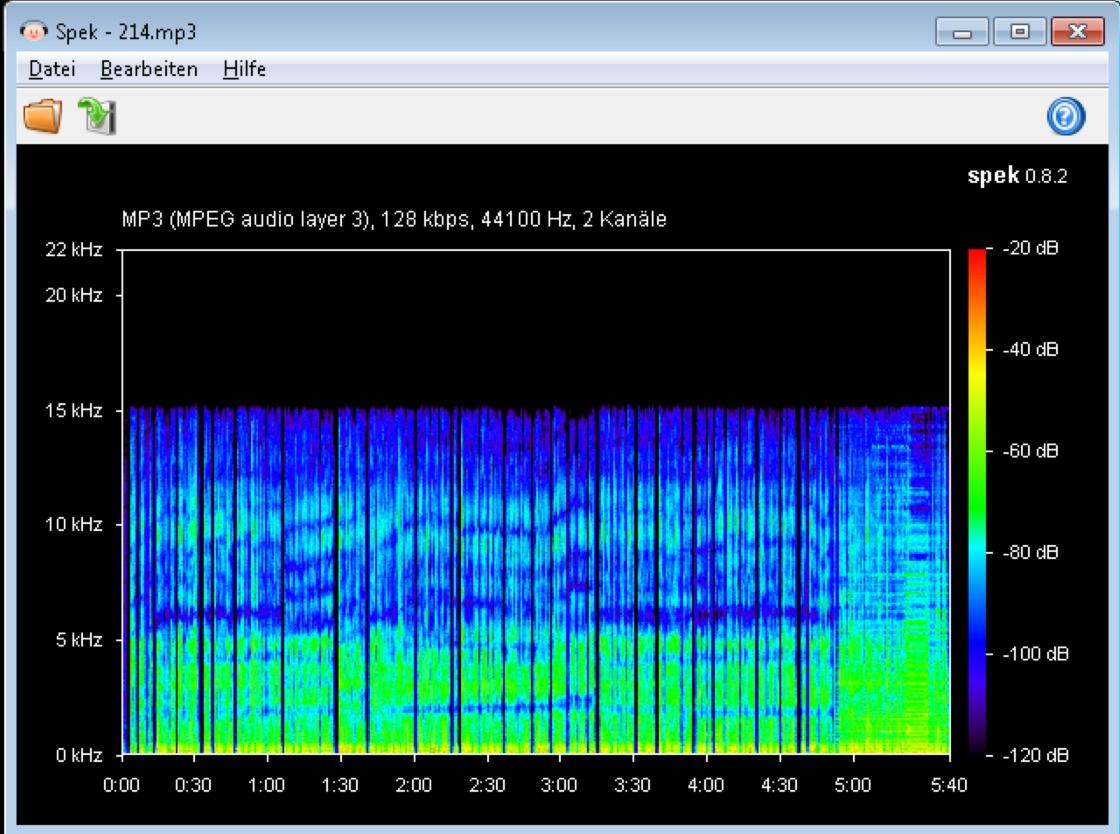
Task: Open a file with the folder icon
Action: click(42, 117)
